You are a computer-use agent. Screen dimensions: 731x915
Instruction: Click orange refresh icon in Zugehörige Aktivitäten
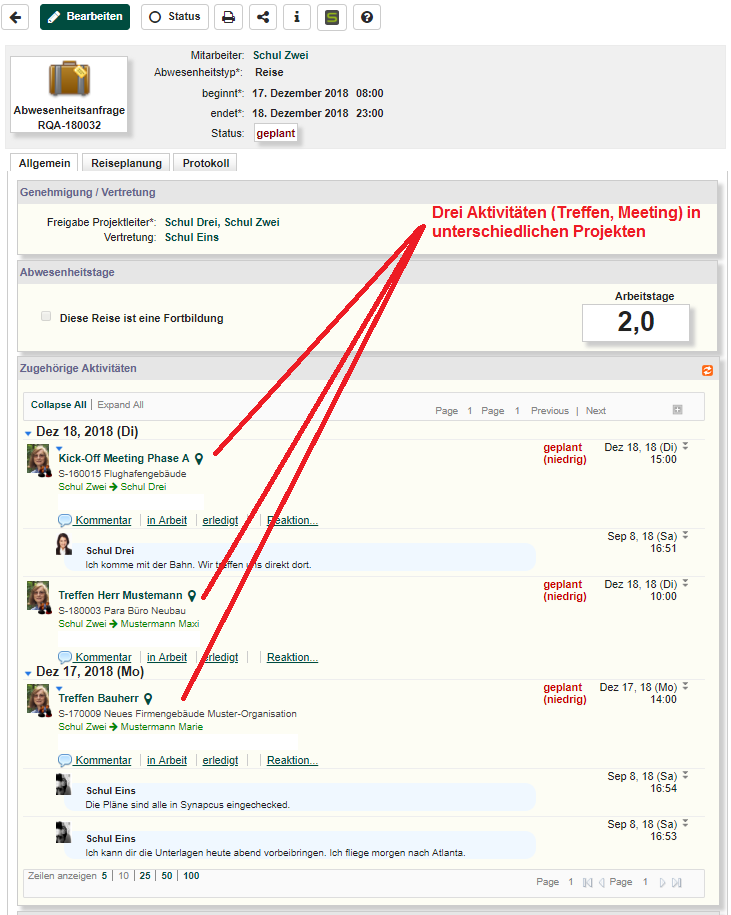coord(708,370)
